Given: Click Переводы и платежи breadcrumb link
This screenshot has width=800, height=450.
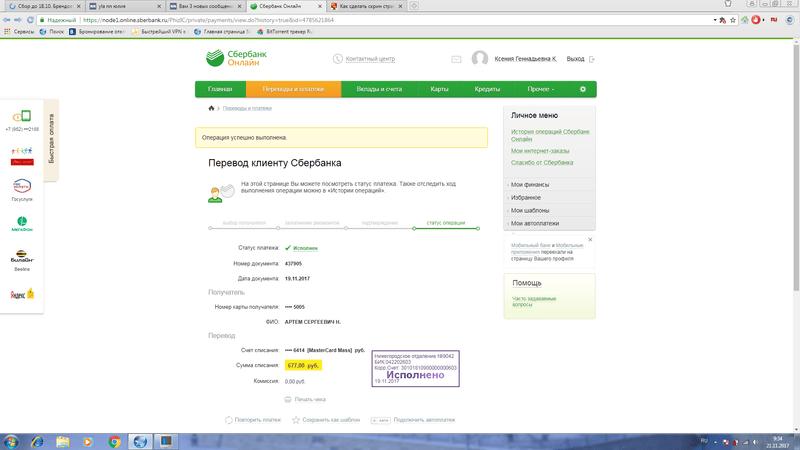Looking at the screenshot, I should pyautogui.click(x=247, y=108).
